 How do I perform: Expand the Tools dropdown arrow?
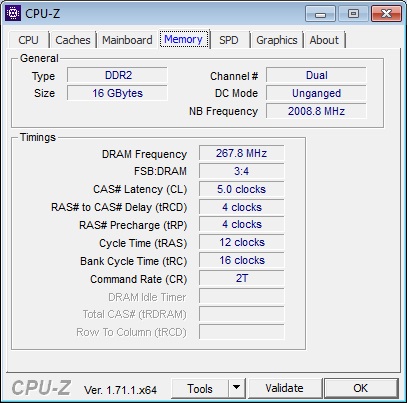click(237, 388)
